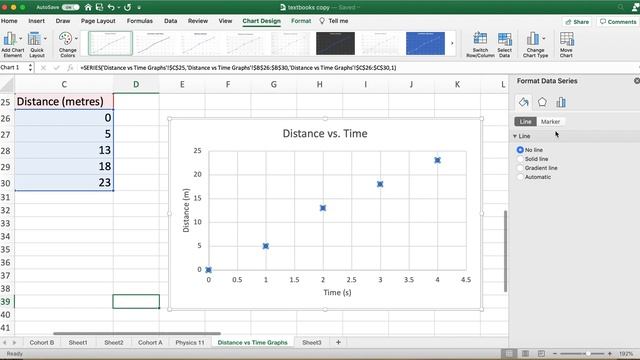Open Change Chart Type
640x360 pixels.
click(x=535, y=44)
